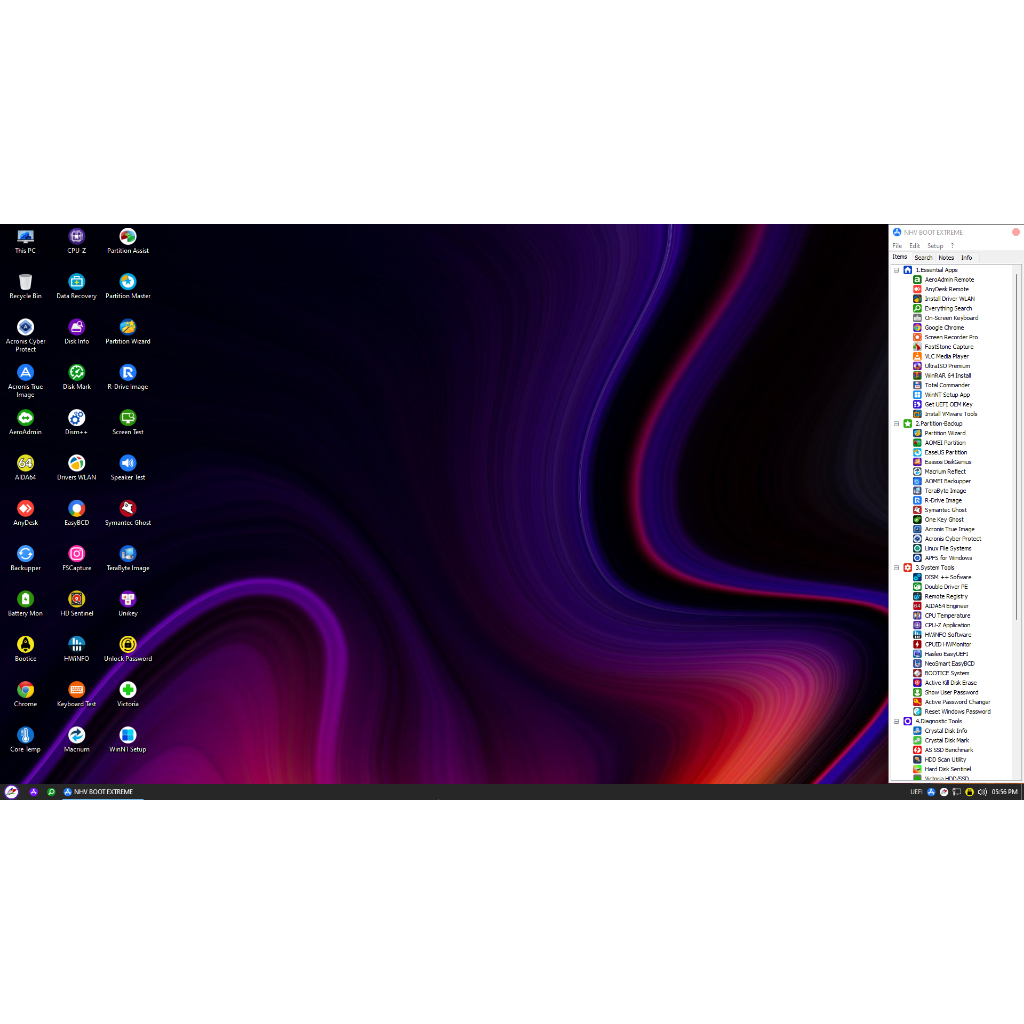Open the Unlock Password desktop icon

(x=128, y=645)
